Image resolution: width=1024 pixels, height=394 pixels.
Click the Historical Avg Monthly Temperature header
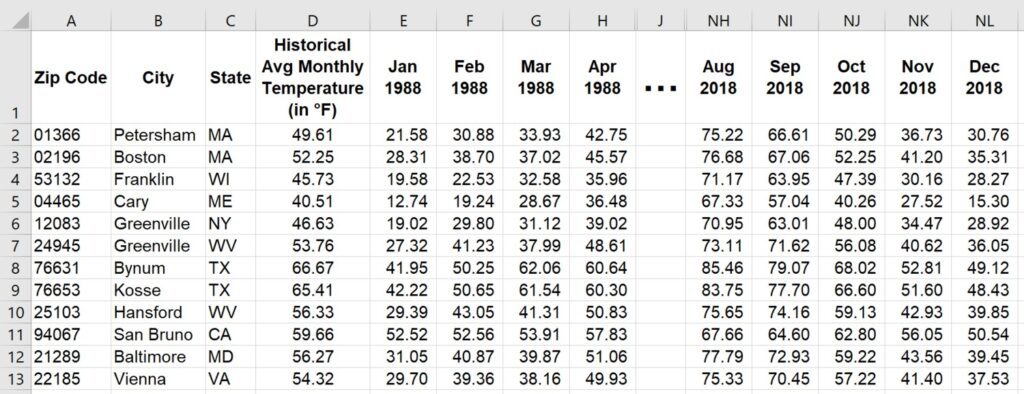313,77
